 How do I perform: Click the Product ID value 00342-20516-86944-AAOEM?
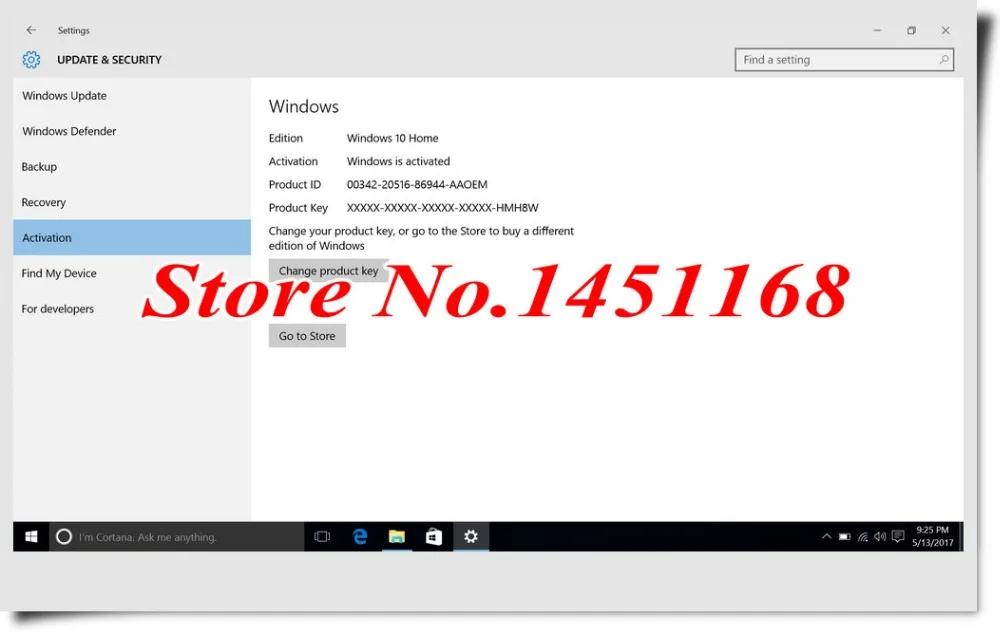click(417, 184)
